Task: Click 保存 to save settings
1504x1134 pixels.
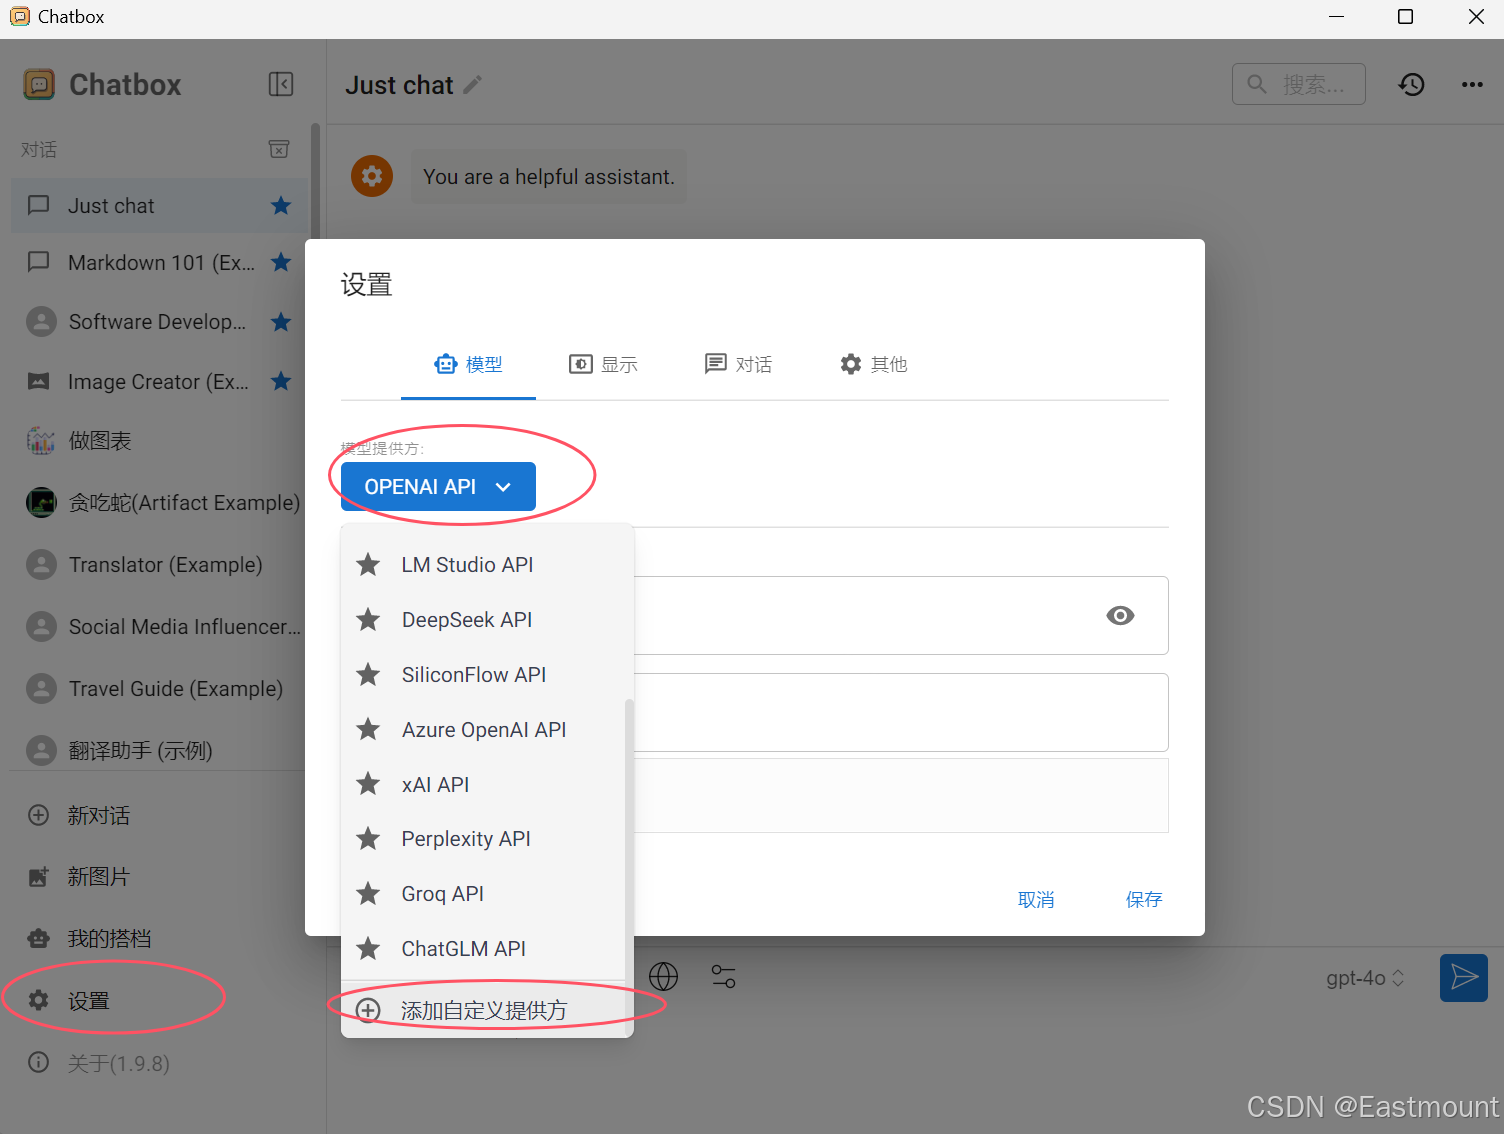Action: click(1144, 900)
